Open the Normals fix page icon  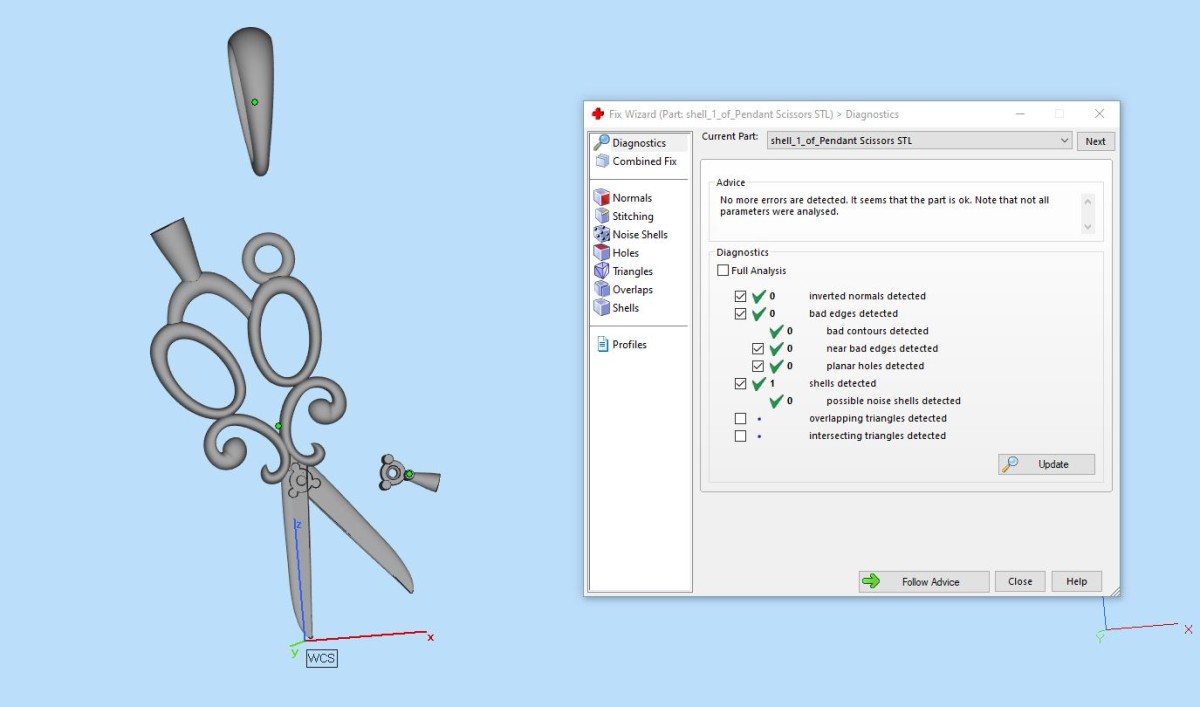[602, 198]
